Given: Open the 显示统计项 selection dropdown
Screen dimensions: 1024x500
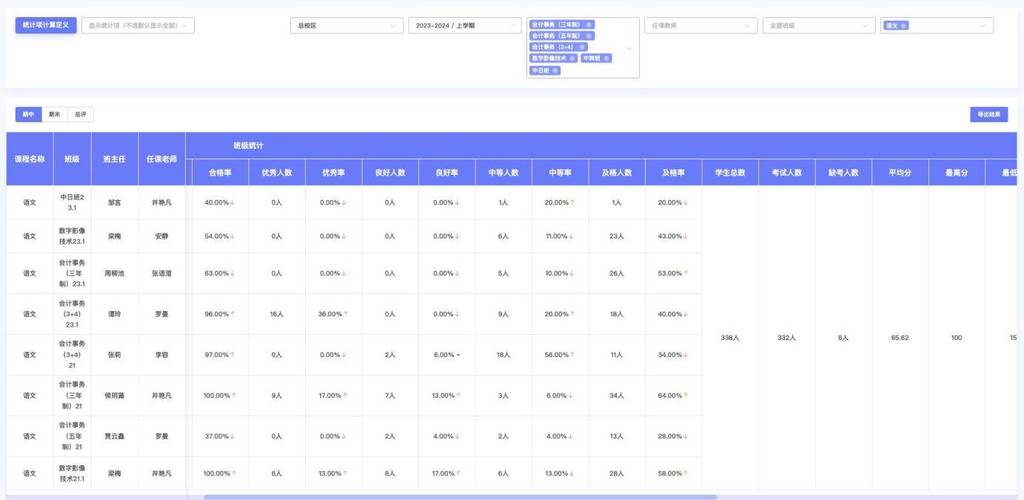Looking at the screenshot, I should 138,25.
